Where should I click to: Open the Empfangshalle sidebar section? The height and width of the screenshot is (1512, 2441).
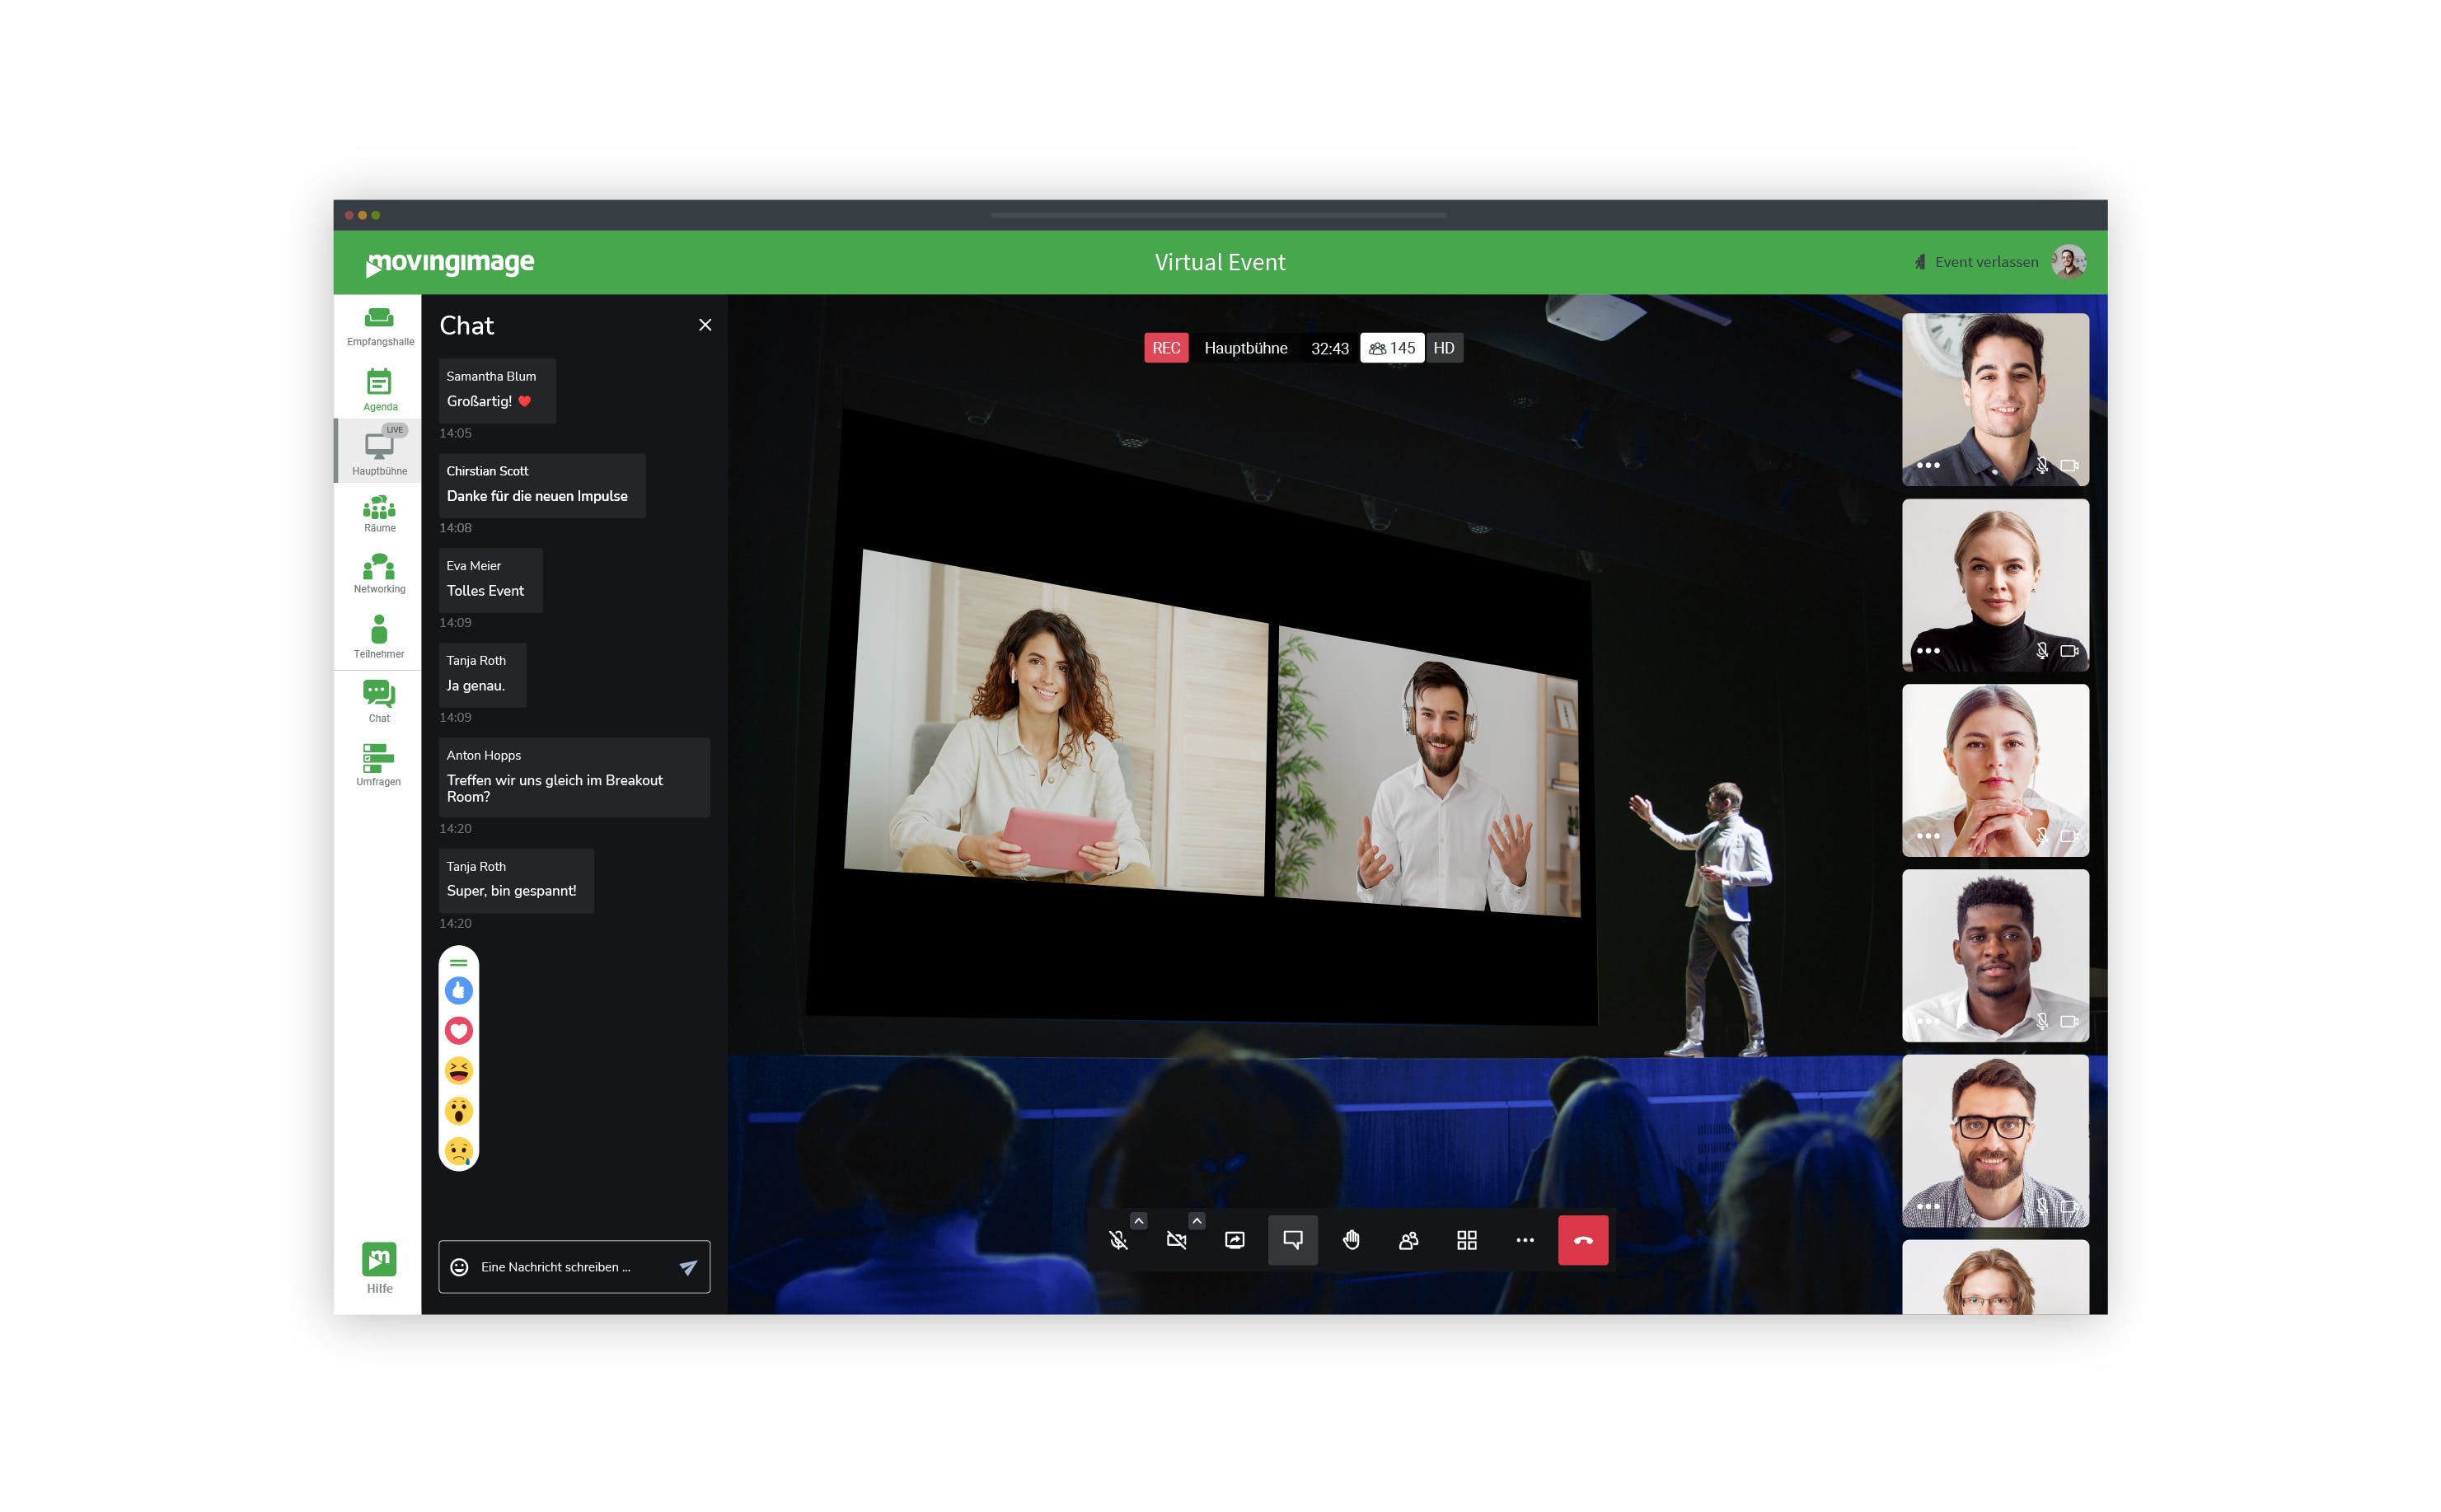(379, 326)
